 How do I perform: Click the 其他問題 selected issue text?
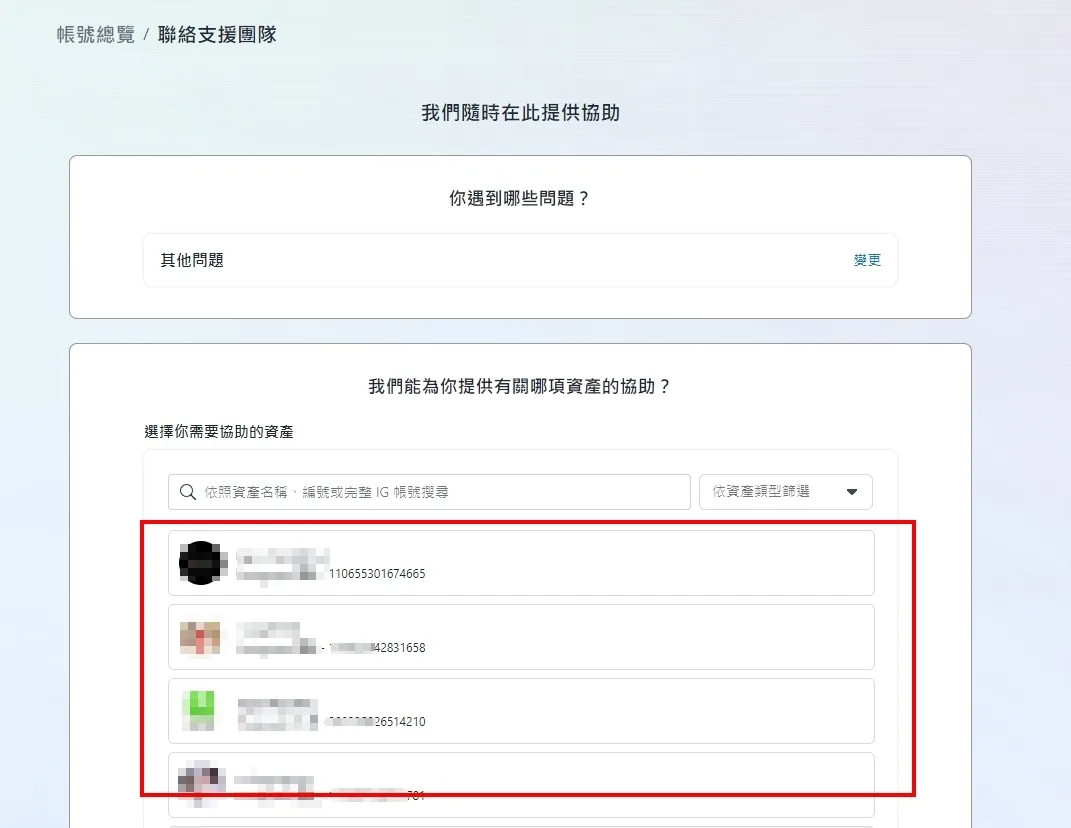point(192,260)
